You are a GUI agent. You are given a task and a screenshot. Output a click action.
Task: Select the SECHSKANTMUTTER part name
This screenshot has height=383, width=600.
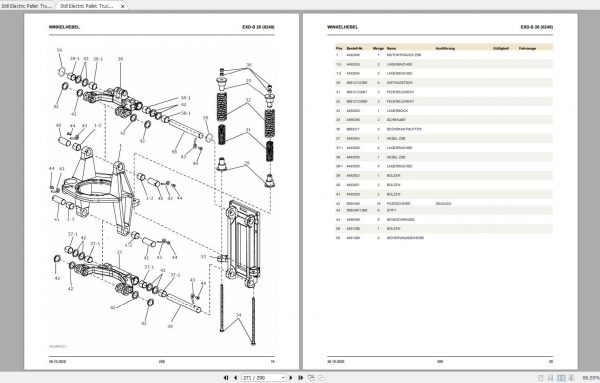pyautogui.click(x=404, y=129)
